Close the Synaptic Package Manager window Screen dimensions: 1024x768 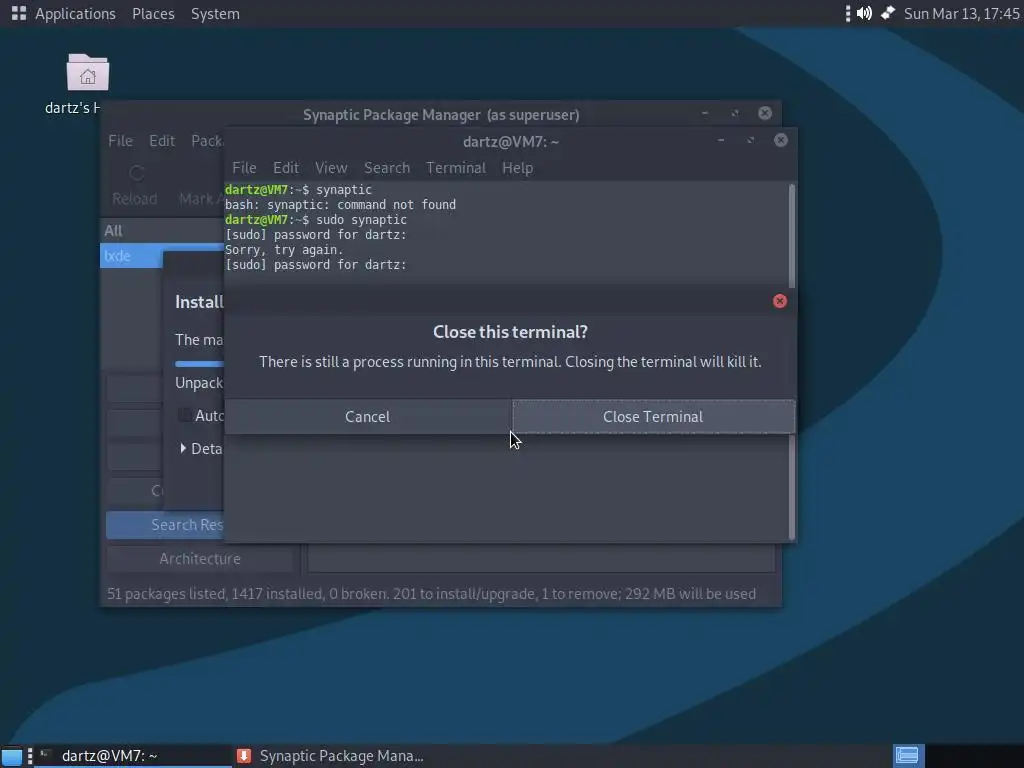pyautogui.click(x=765, y=113)
